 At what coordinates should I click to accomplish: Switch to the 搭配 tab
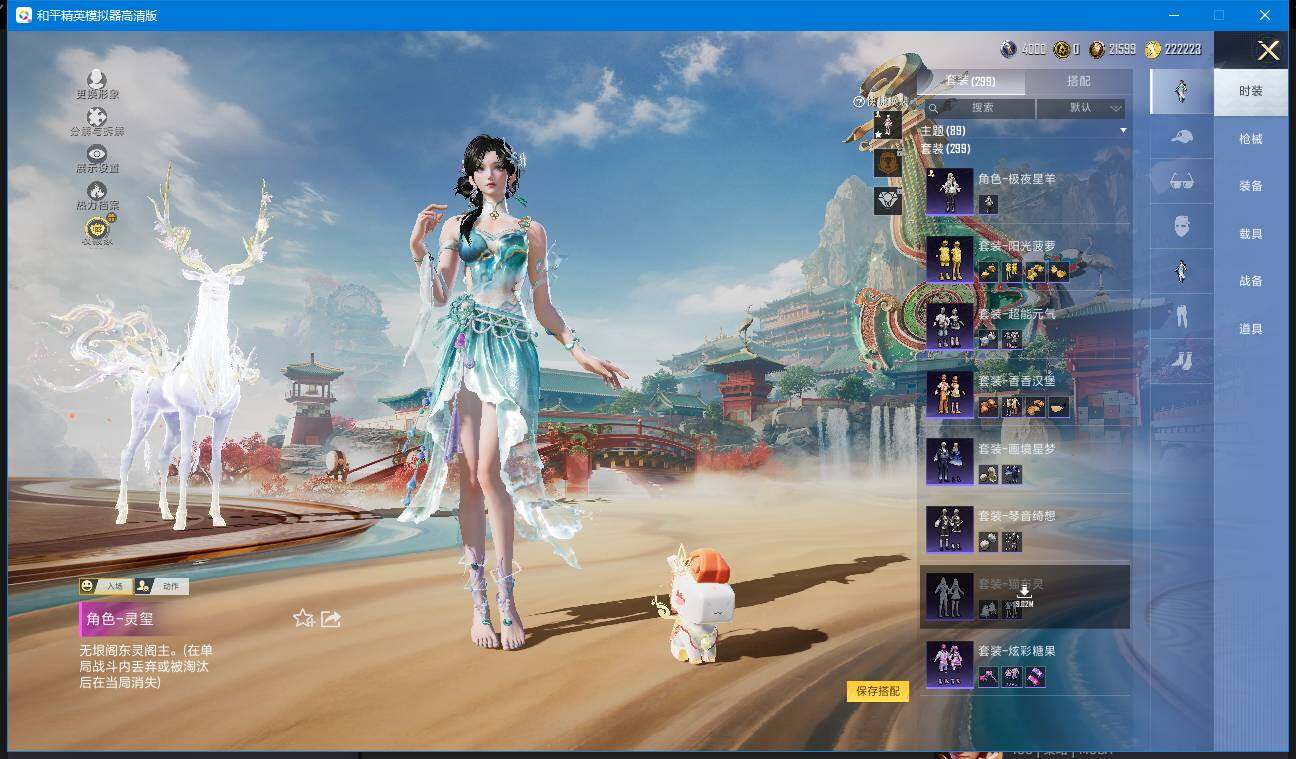pyautogui.click(x=1079, y=81)
